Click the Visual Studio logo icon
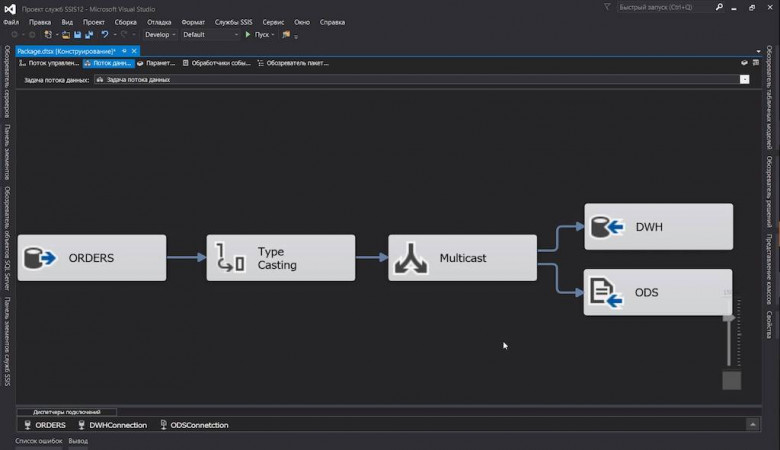 [10, 9]
